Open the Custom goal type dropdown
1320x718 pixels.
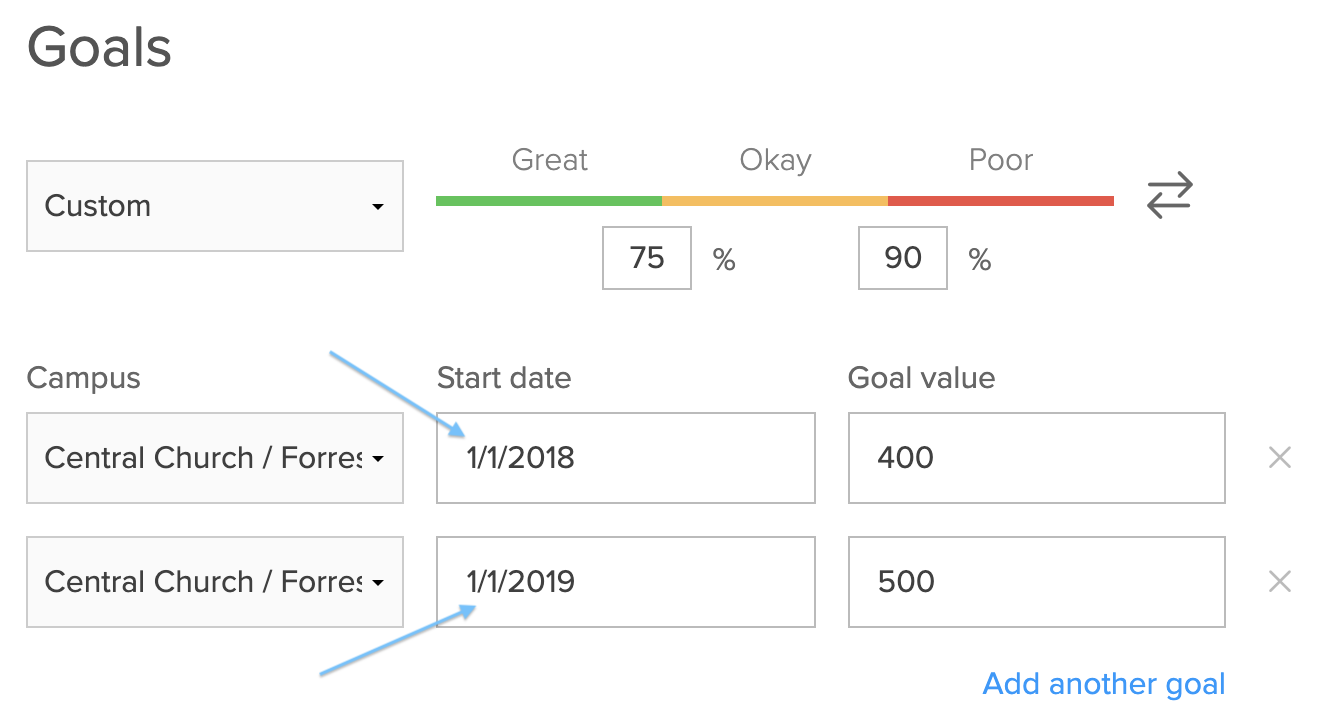[x=214, y=206]
